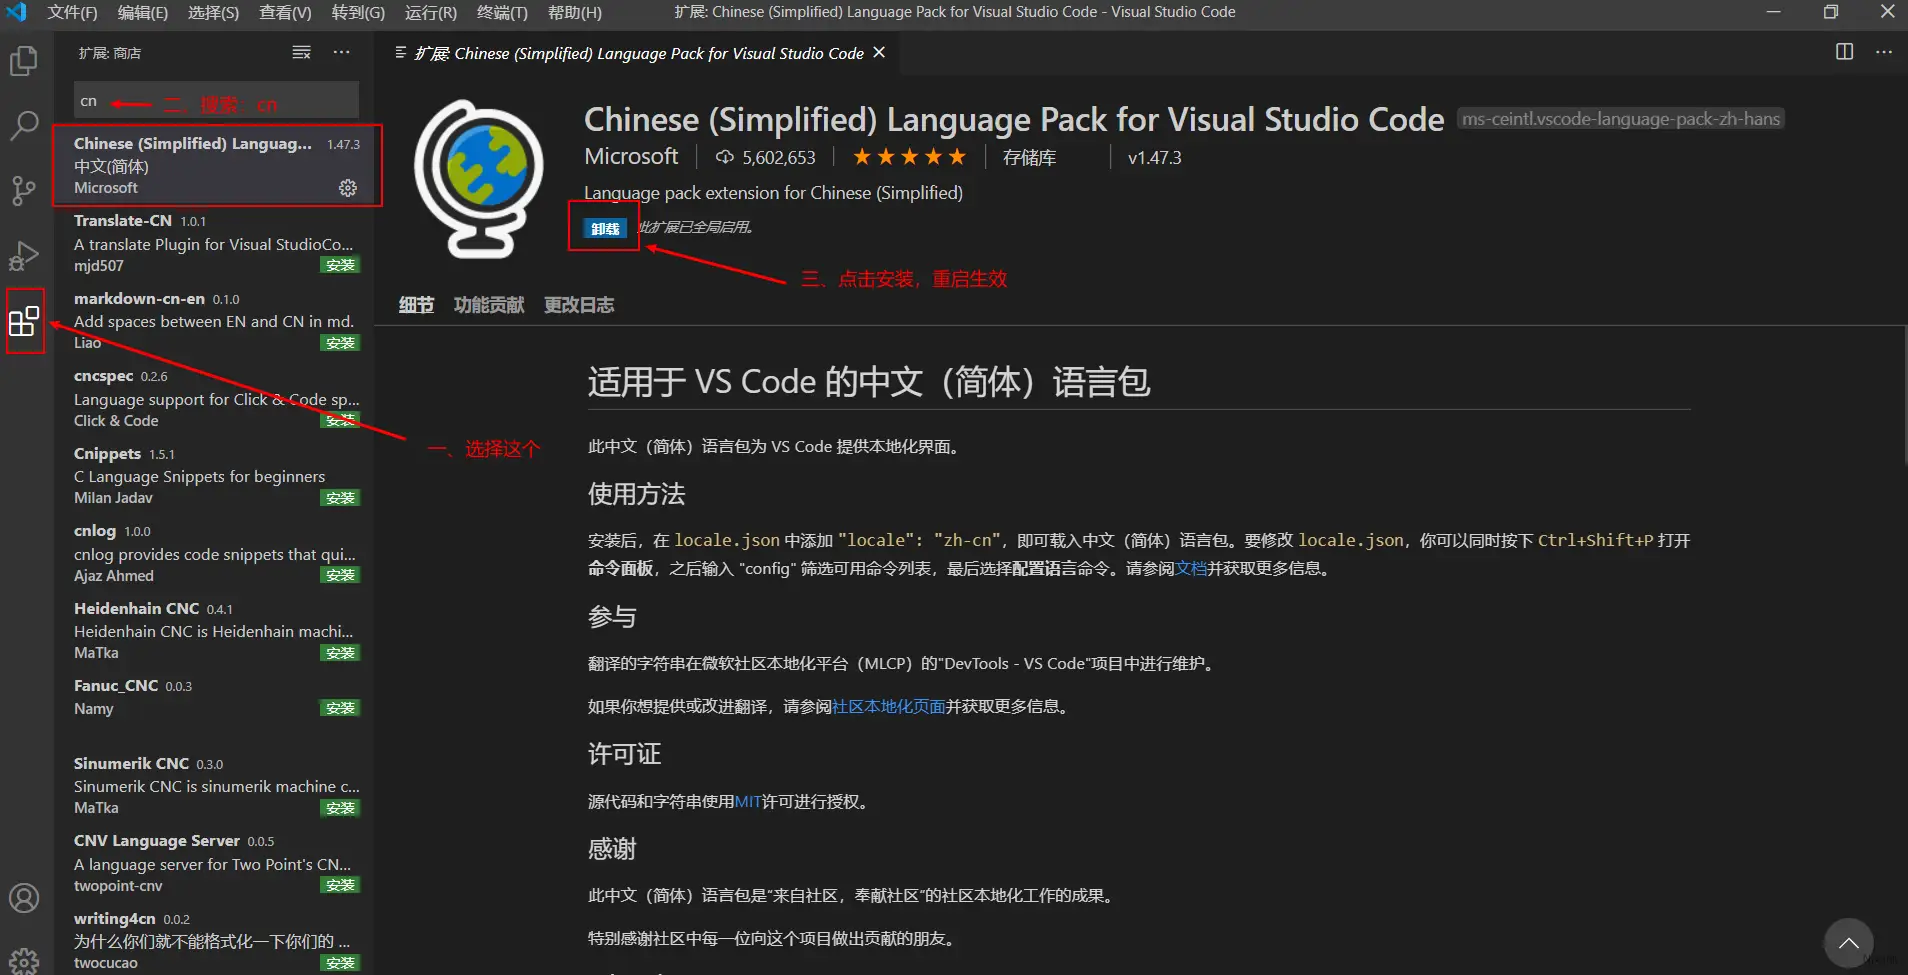Open the 存储库 repository link
This screenshot has width=1908, height=975.
click(x=1029, y=157)
